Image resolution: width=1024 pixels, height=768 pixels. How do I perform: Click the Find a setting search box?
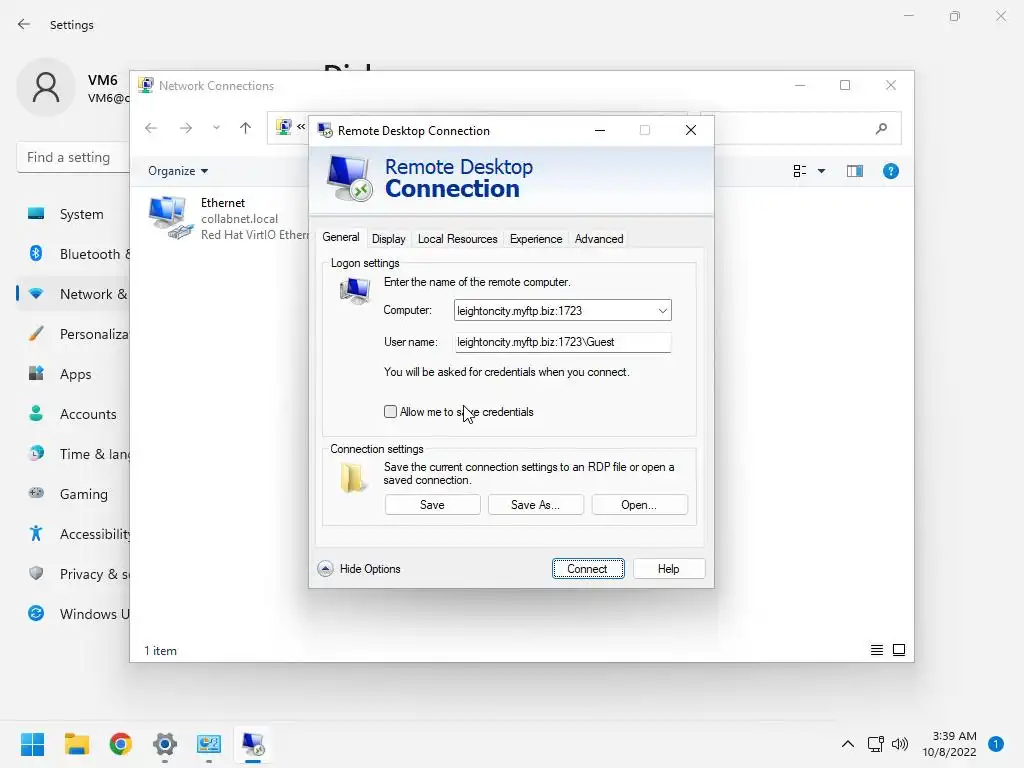pyautogui.click(x=73, y=157)
